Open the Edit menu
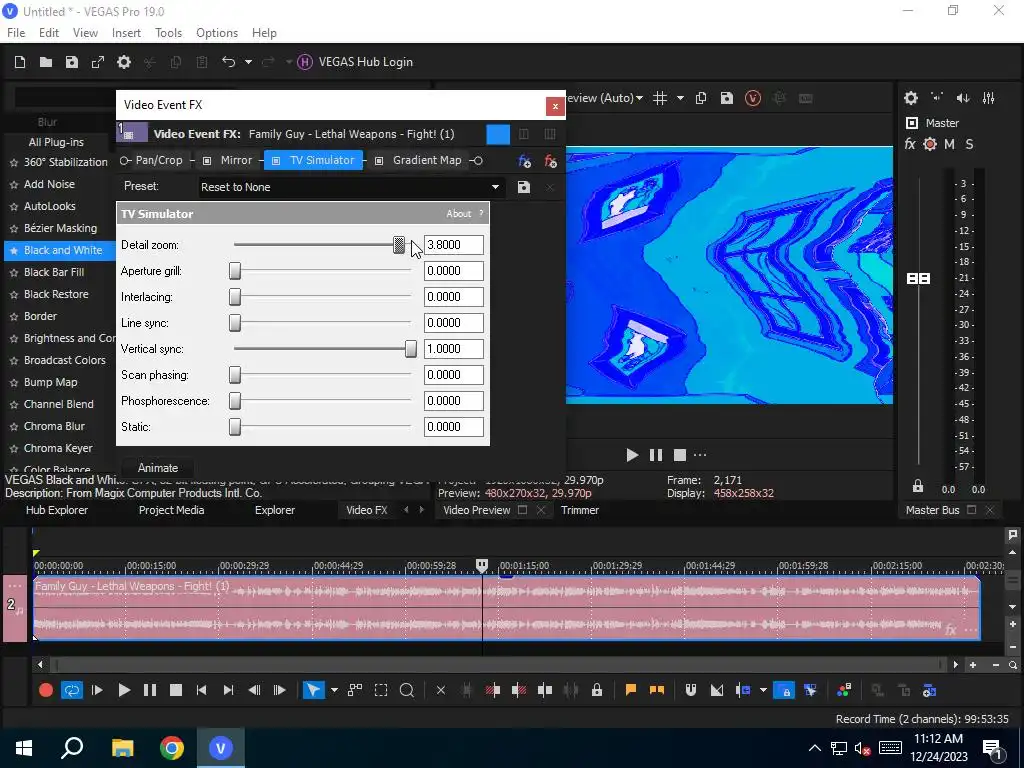 click(x=49, y=33)
